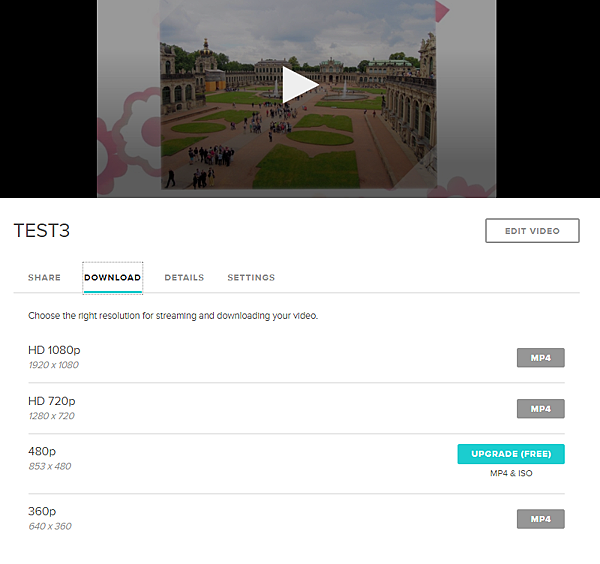Click the MP4 & ISO caption
This screenshot has width=600, height=564.
click(511, 473)
